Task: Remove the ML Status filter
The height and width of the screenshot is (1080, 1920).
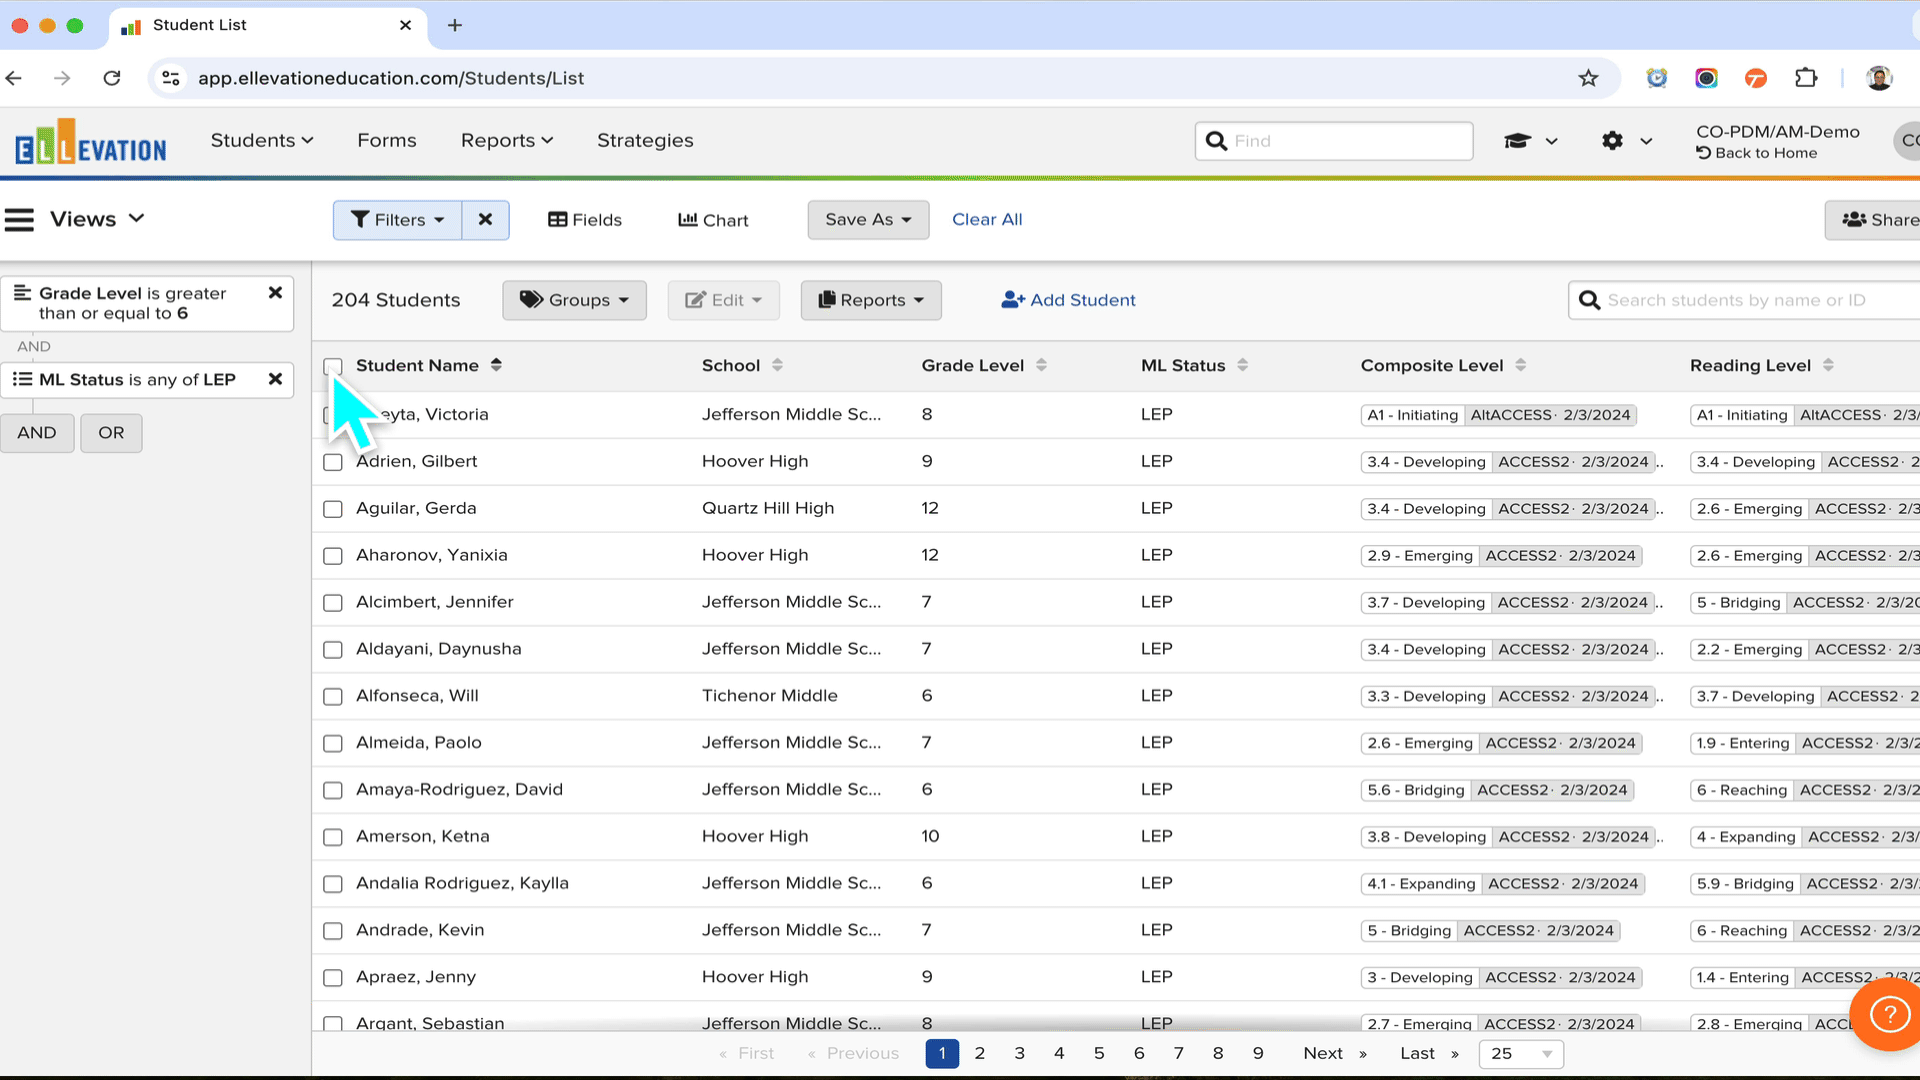Action: (275, 379)
